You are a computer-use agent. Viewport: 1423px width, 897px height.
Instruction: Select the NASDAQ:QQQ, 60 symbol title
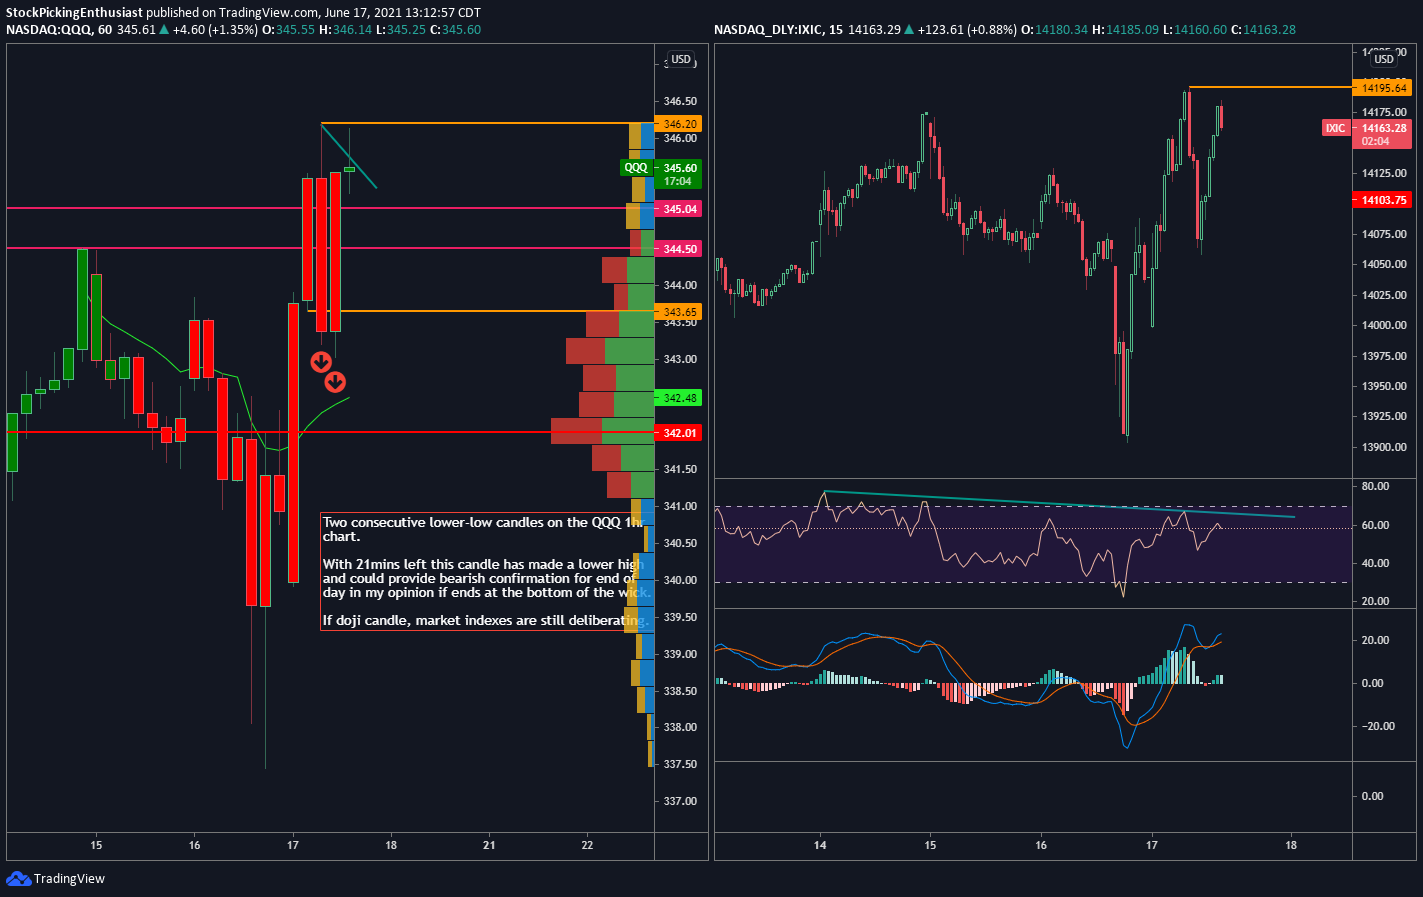tap(59, 30)
